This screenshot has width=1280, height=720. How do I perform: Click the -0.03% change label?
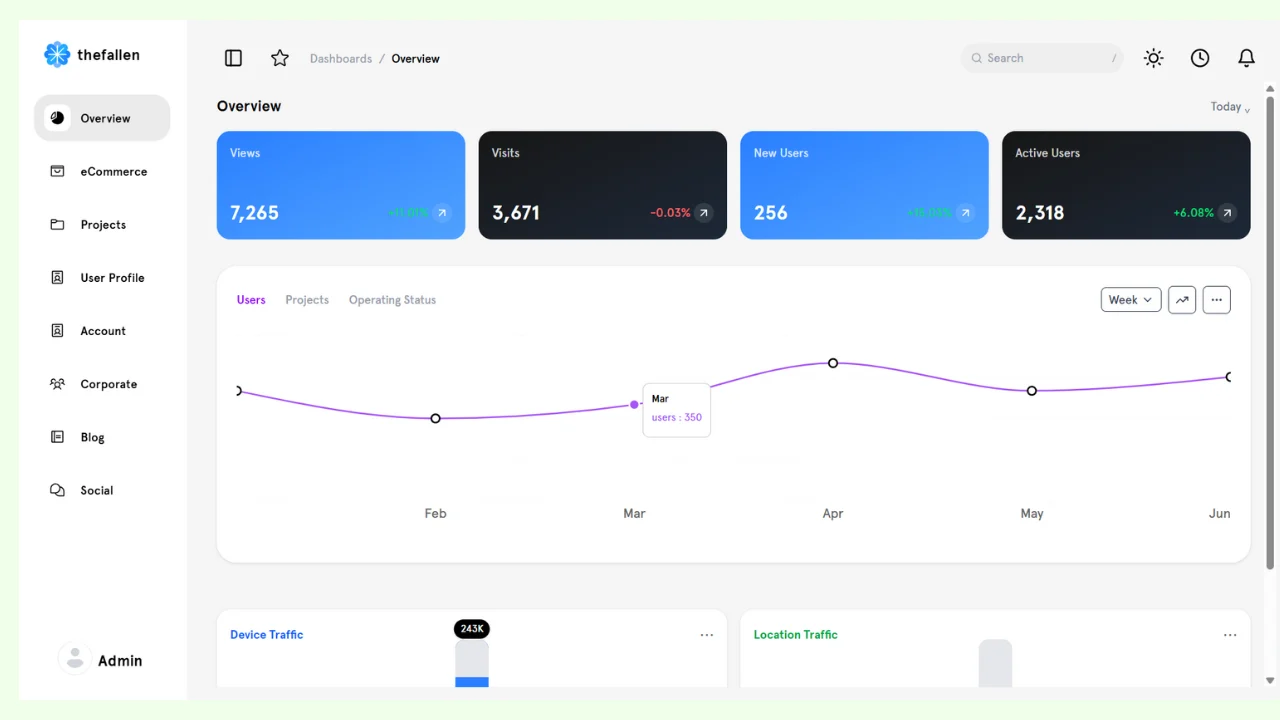670,213
